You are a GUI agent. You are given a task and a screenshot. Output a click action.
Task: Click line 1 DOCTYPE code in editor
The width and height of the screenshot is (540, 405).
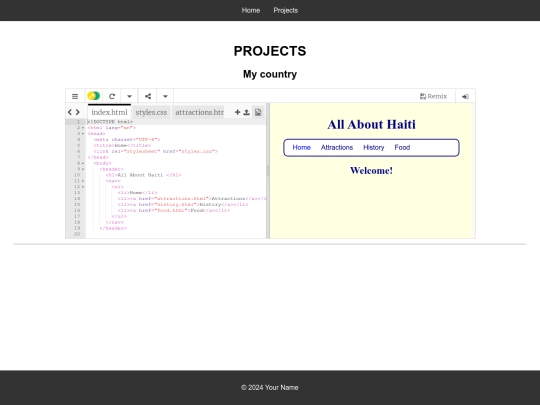110,122
